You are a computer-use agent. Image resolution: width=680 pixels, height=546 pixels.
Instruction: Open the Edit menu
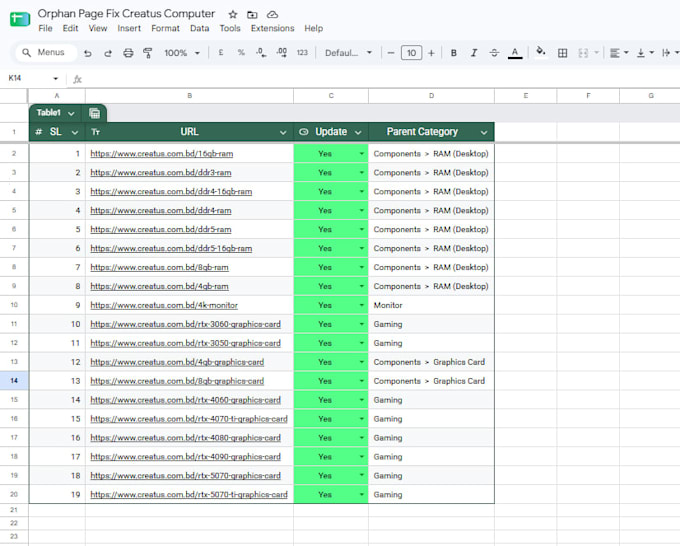click(x=70, y=29)
